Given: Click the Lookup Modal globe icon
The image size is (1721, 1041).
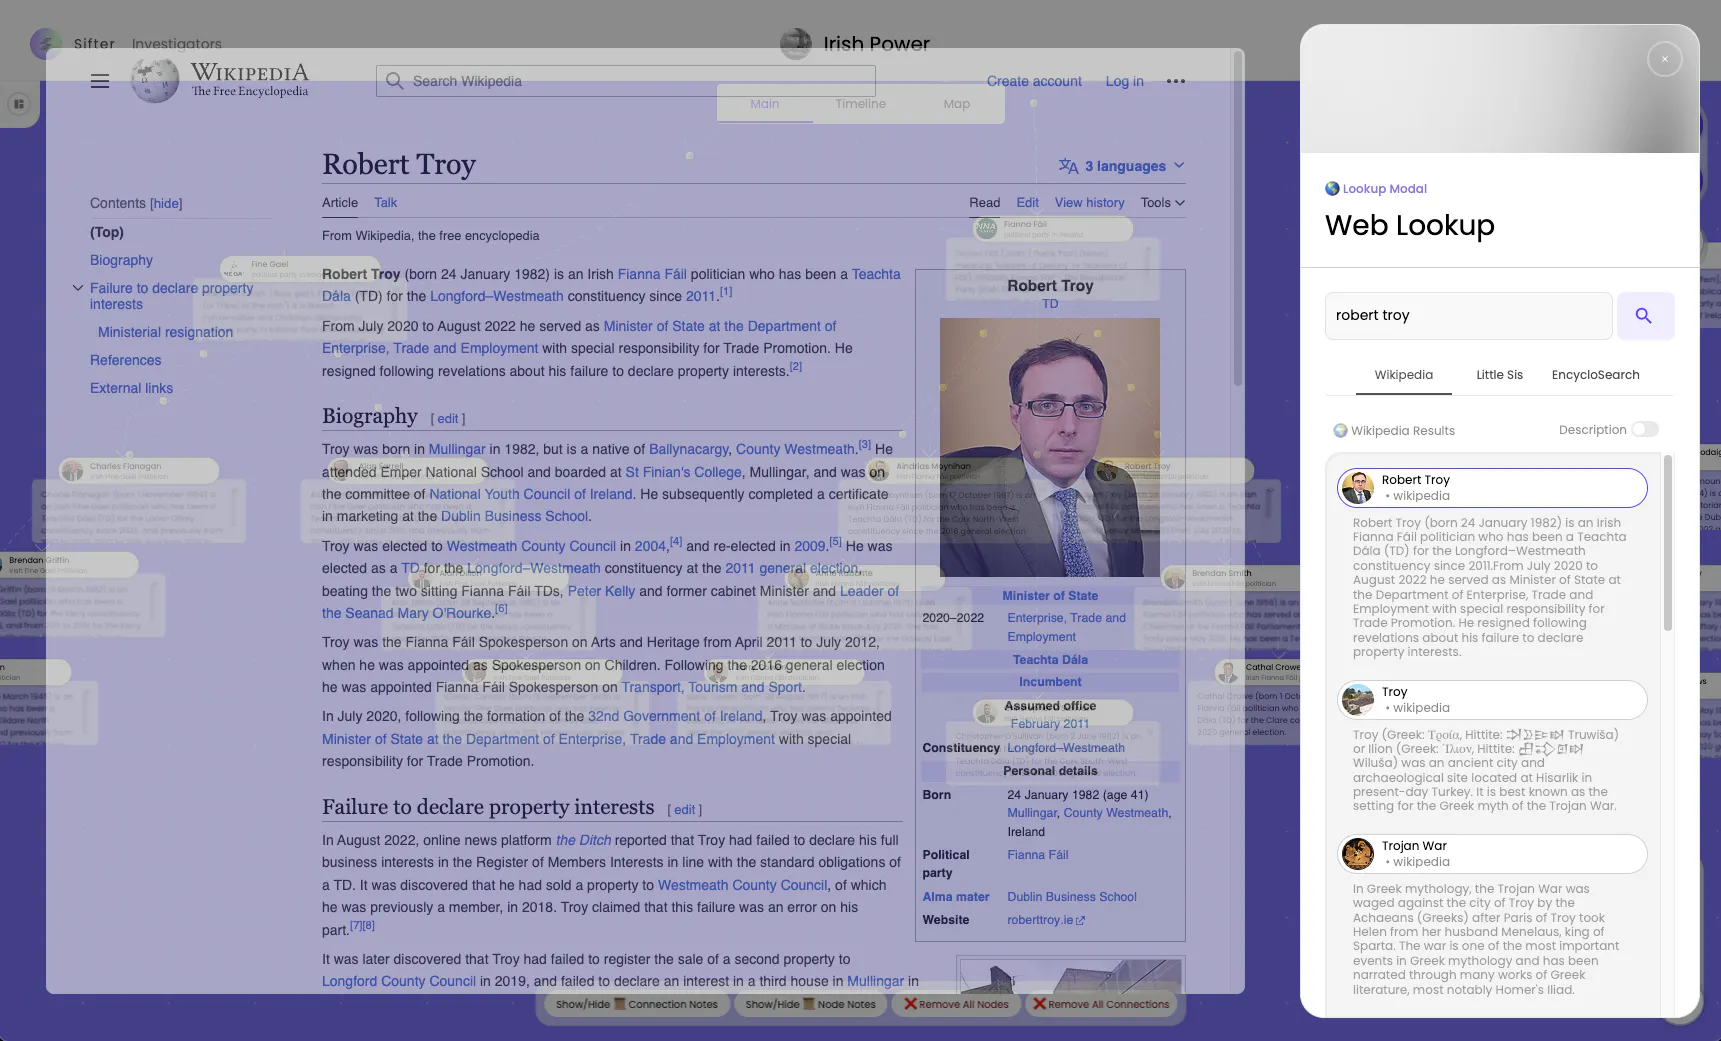Looking at the screenshot, I should [1332, 188].
